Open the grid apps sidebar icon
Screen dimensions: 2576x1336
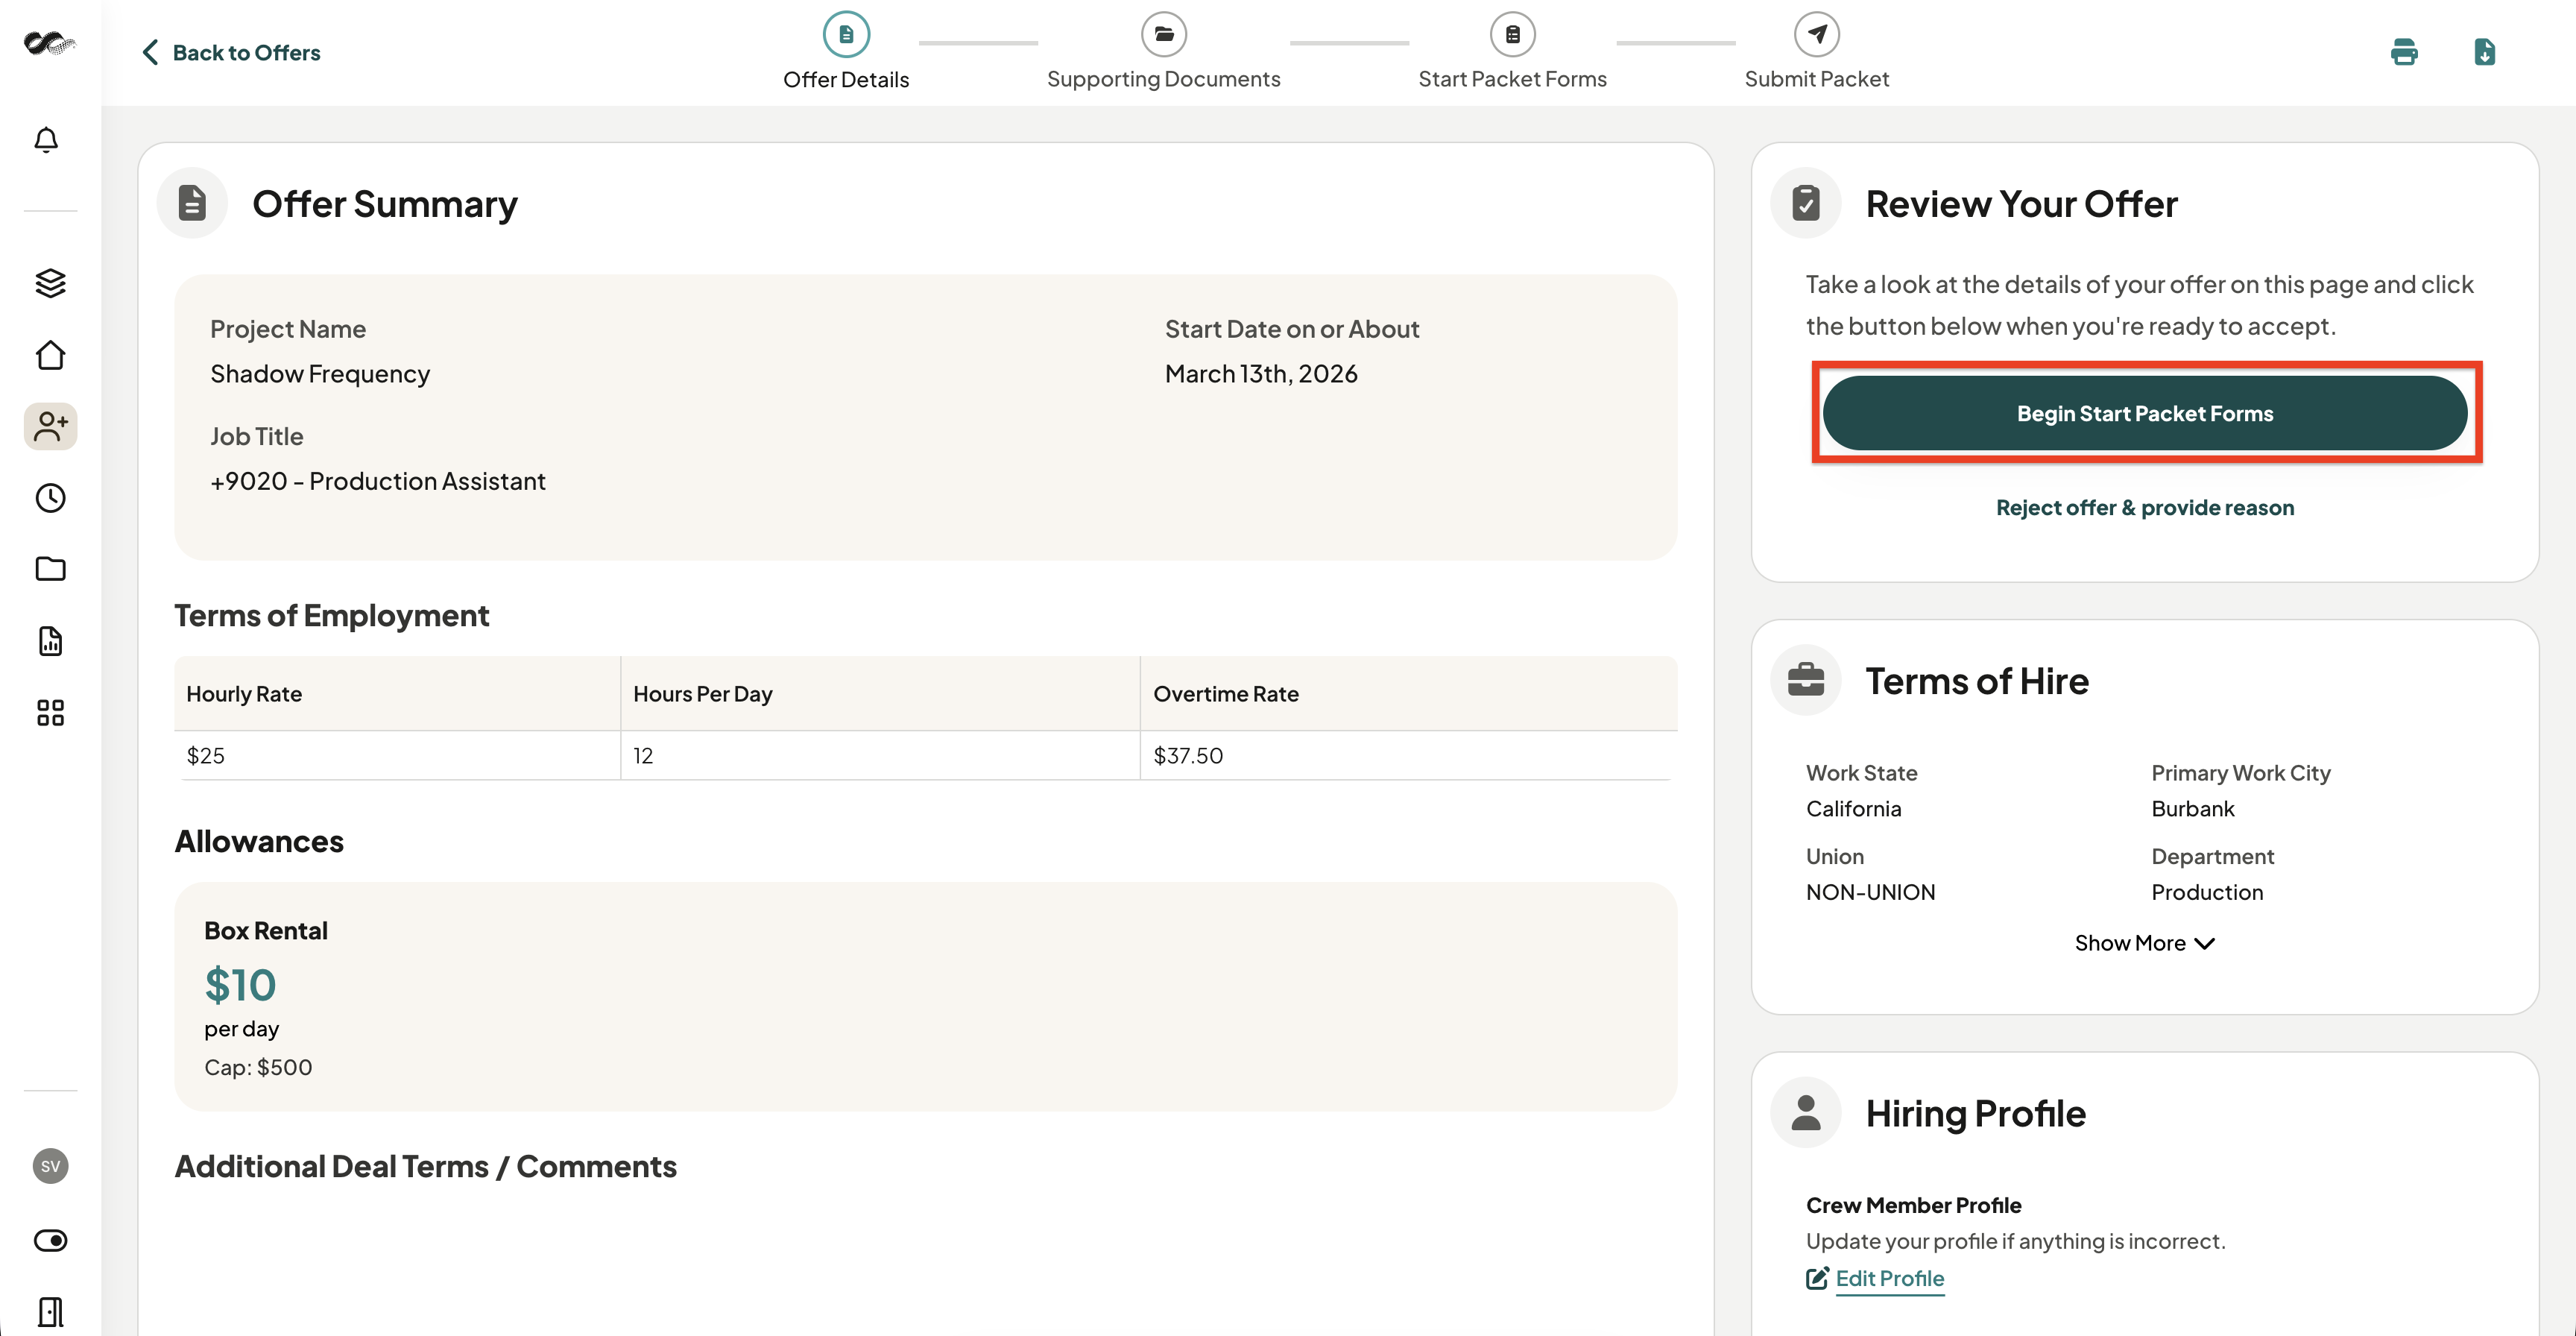point(50,713)
